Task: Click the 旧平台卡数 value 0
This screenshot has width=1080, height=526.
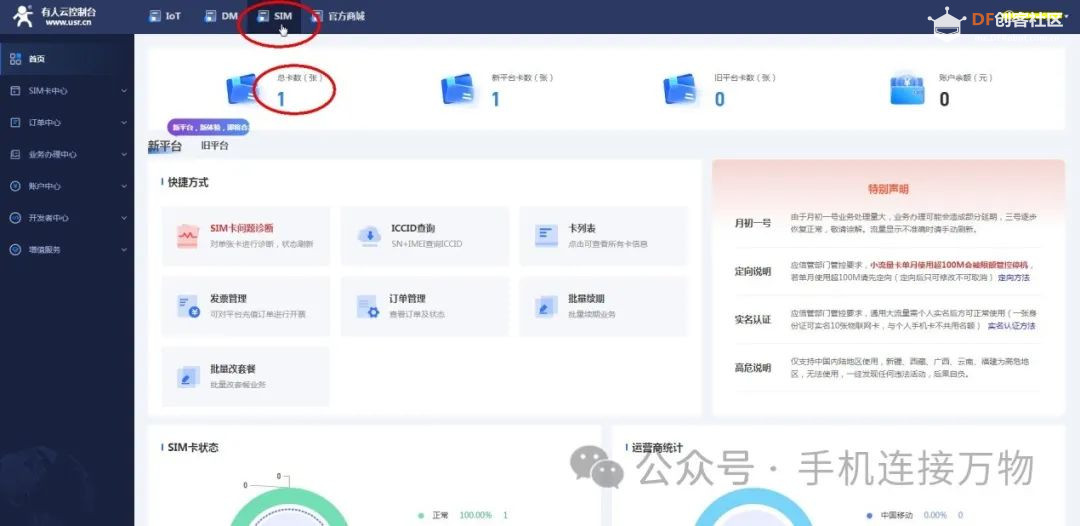Action: point(719,99)
